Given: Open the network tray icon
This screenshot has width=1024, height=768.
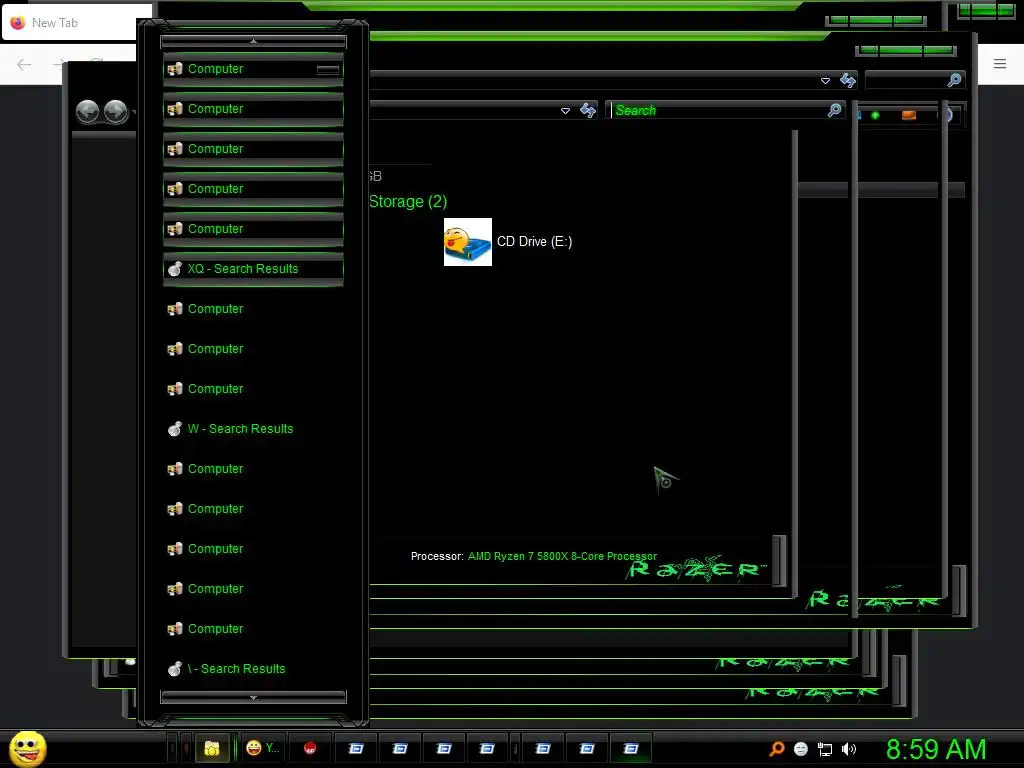Looking at the screenshot, I should coord(825,749).
